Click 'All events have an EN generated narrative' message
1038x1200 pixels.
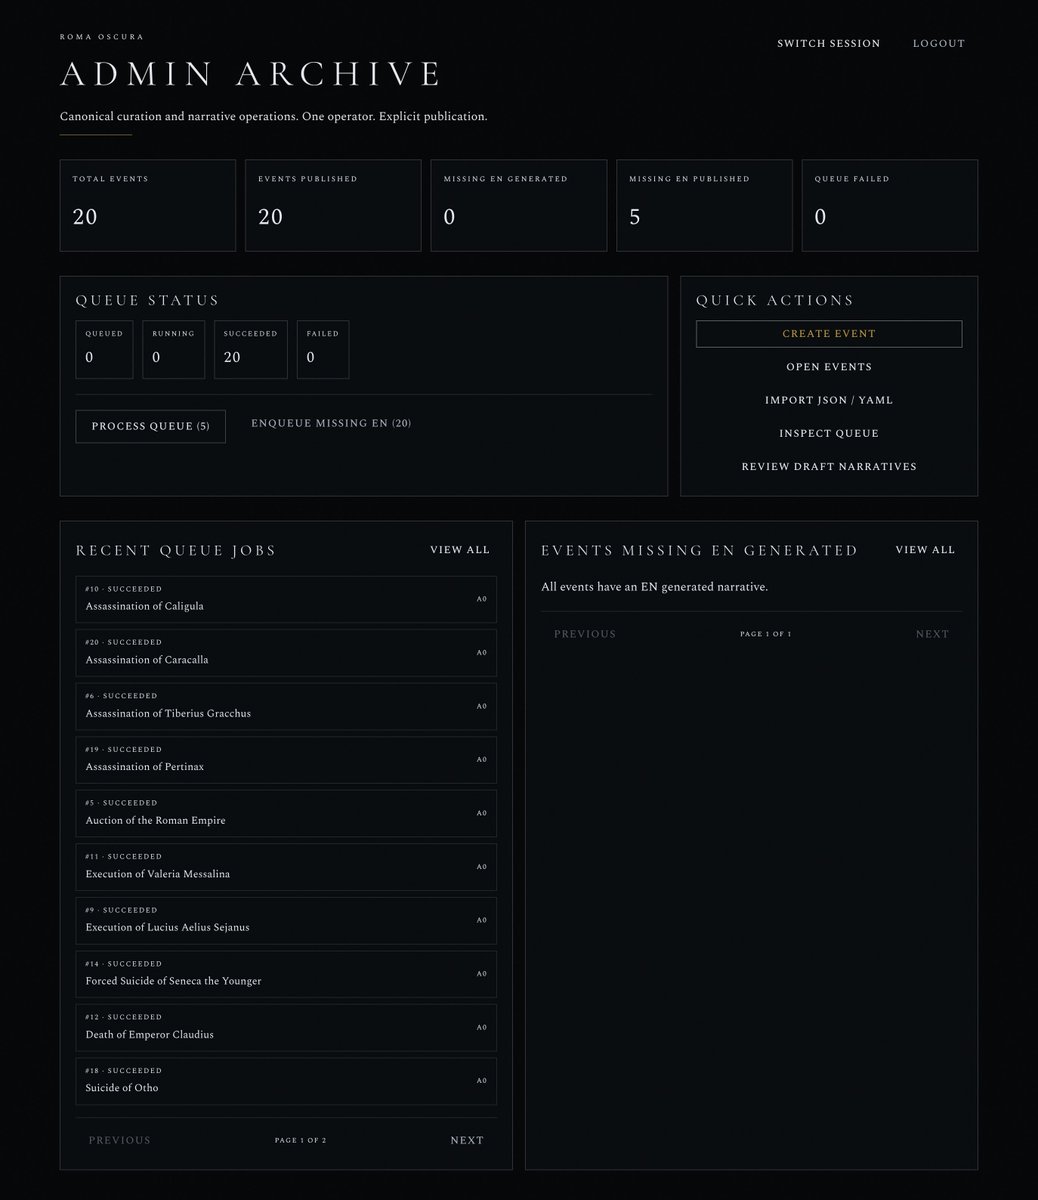(x=654, y=587)
